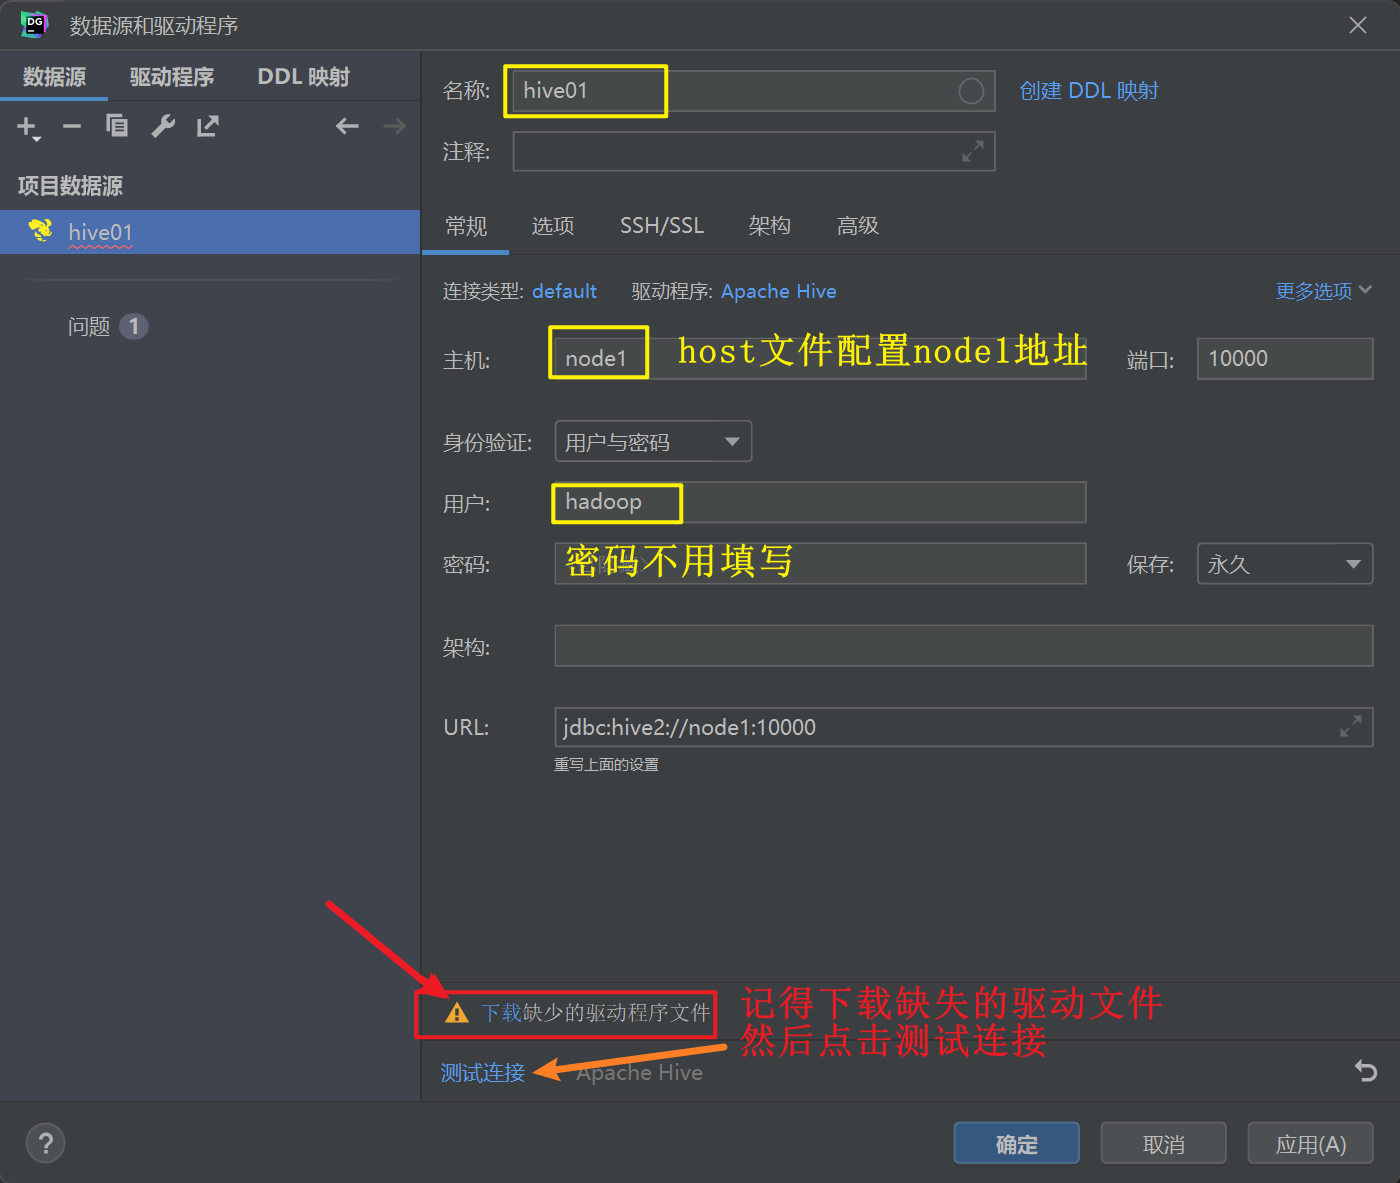
Task: Close the data sources dialog
Action: pyautogui.click(x=1358, y=25)
